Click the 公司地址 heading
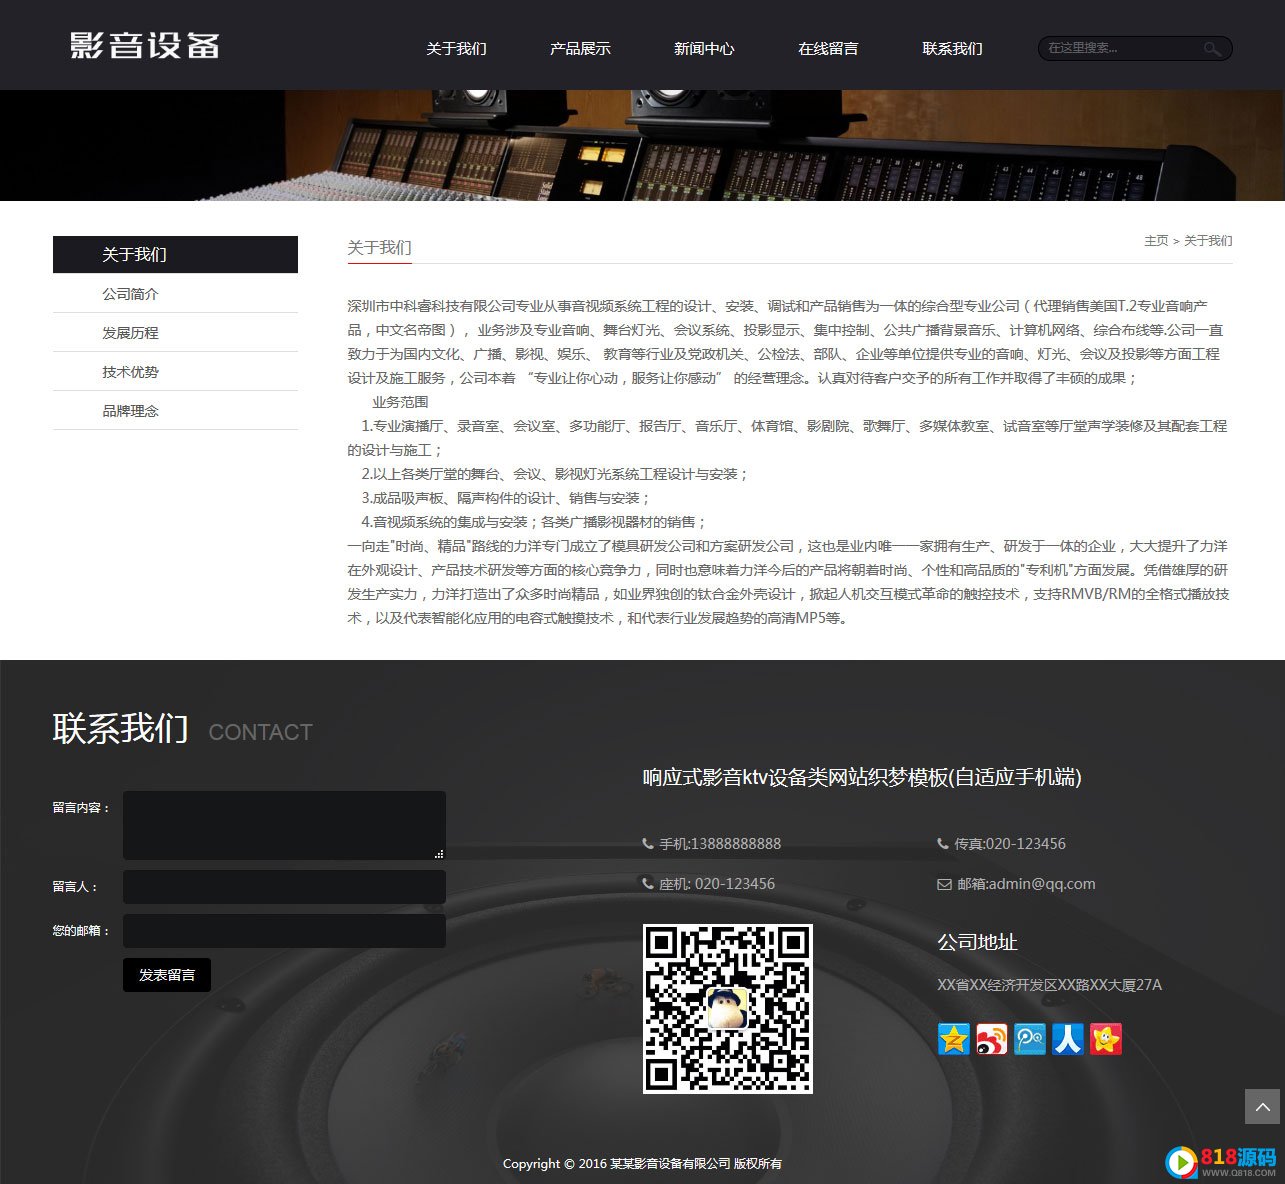The height and width of the screenshot is (1184, 1285). point(977,942)
